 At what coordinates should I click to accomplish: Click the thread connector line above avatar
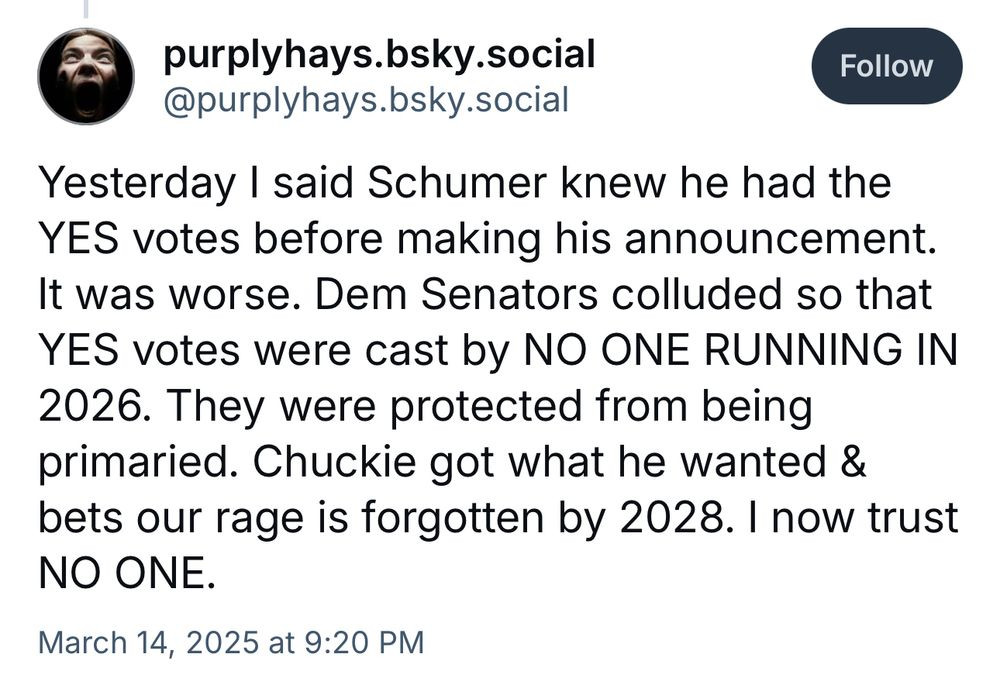pos(85,8)
